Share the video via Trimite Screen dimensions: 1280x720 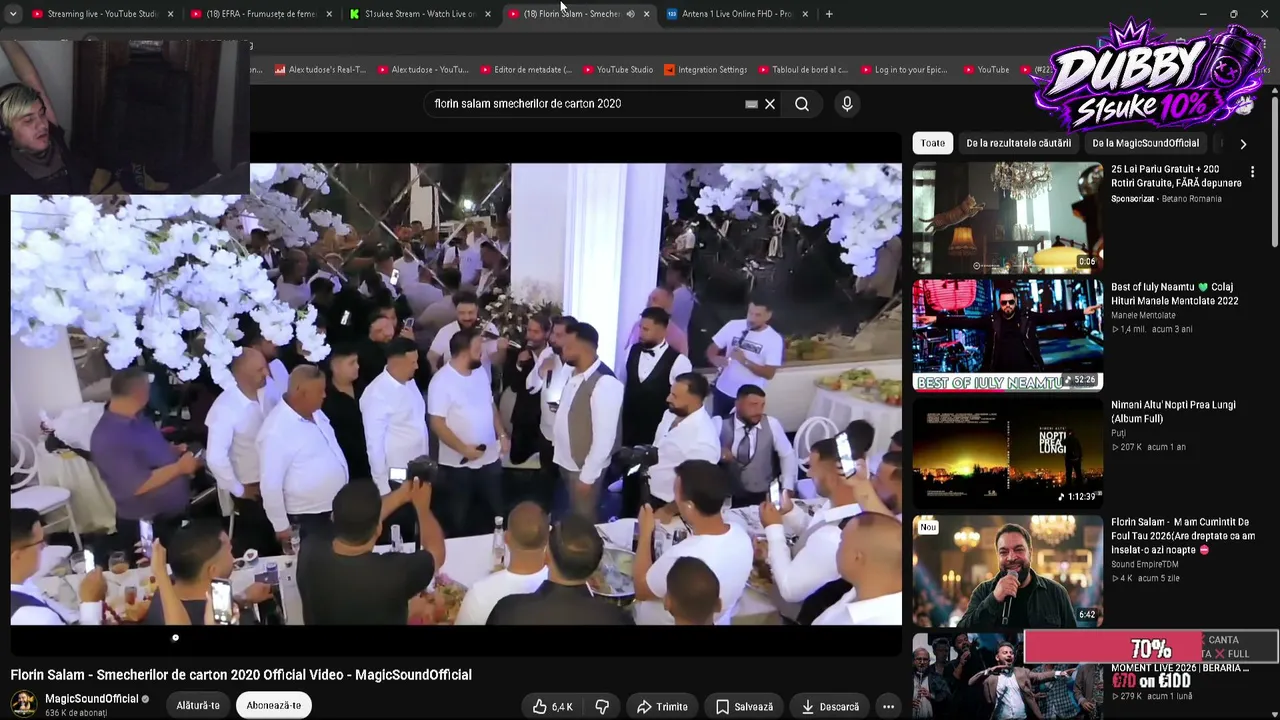pos(662,707)
